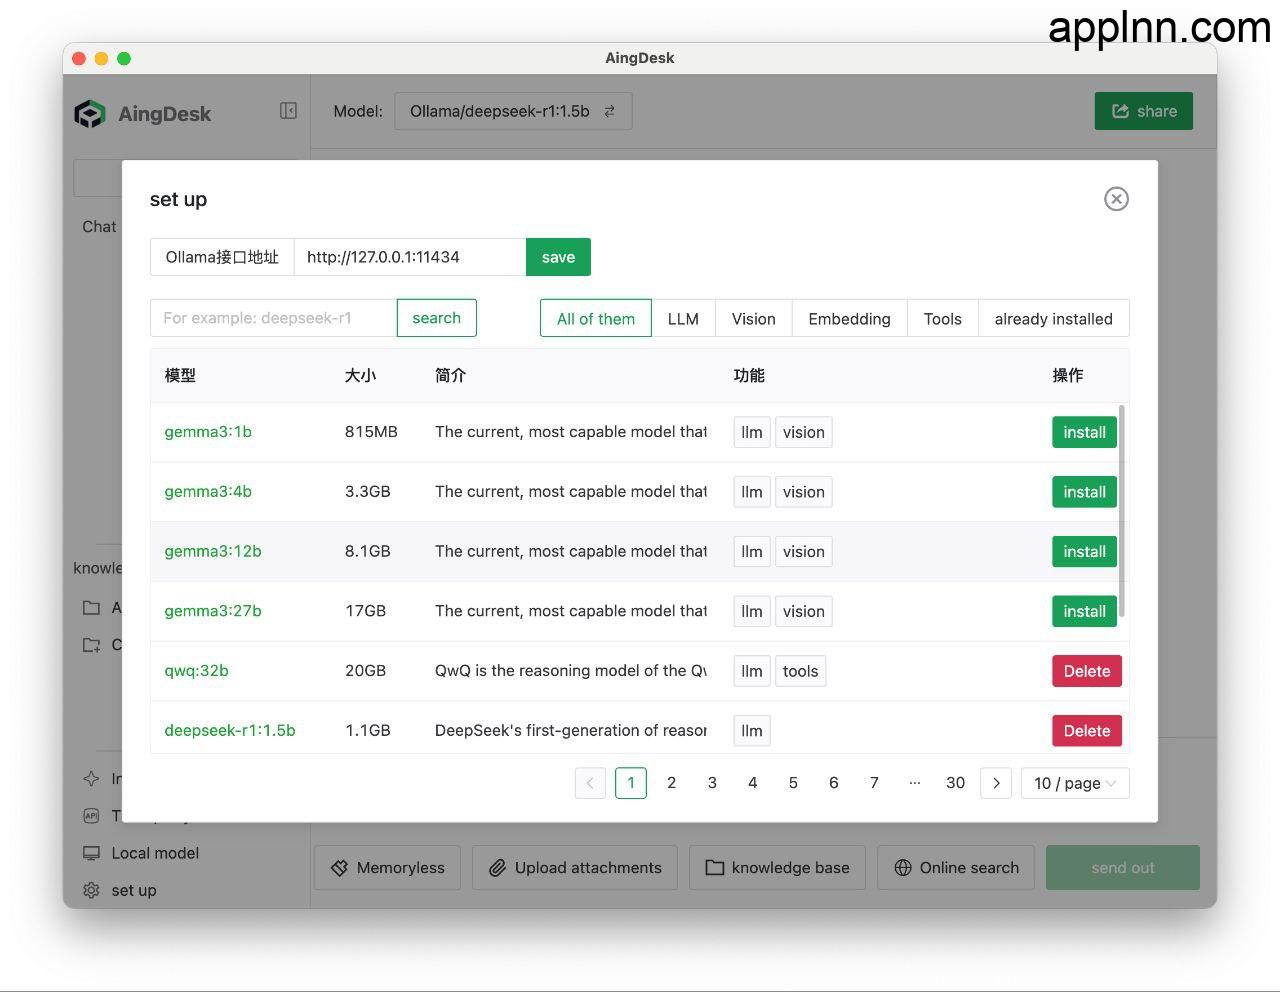Save the Ollama interface address
This screenshot has height=992, width=1280.
click(558, 257)
